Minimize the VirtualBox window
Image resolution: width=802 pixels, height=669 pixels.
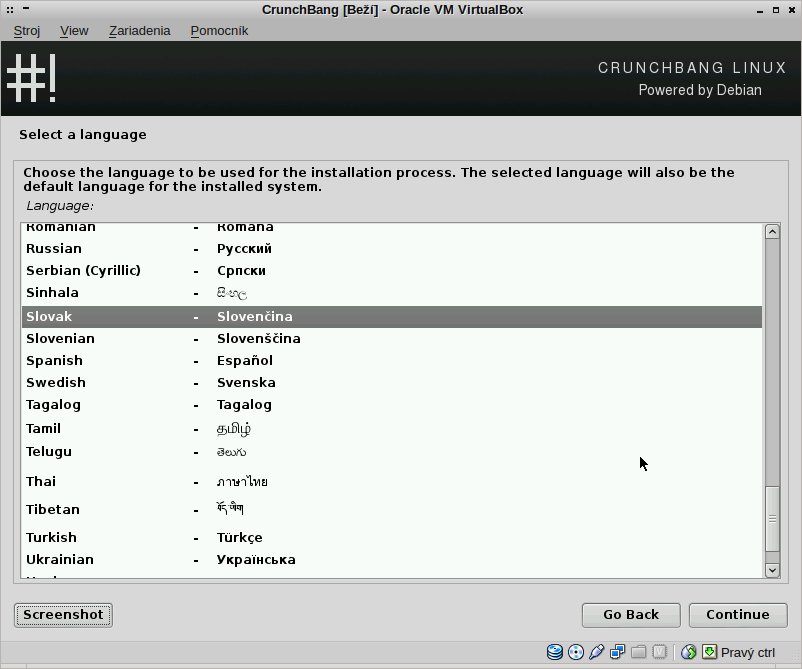click(x=760, y=10)
